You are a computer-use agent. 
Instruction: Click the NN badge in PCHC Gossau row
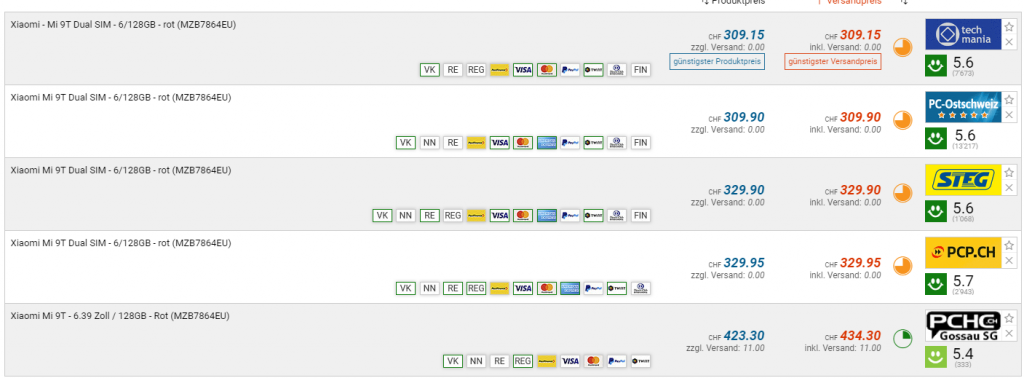click(476, 361)
